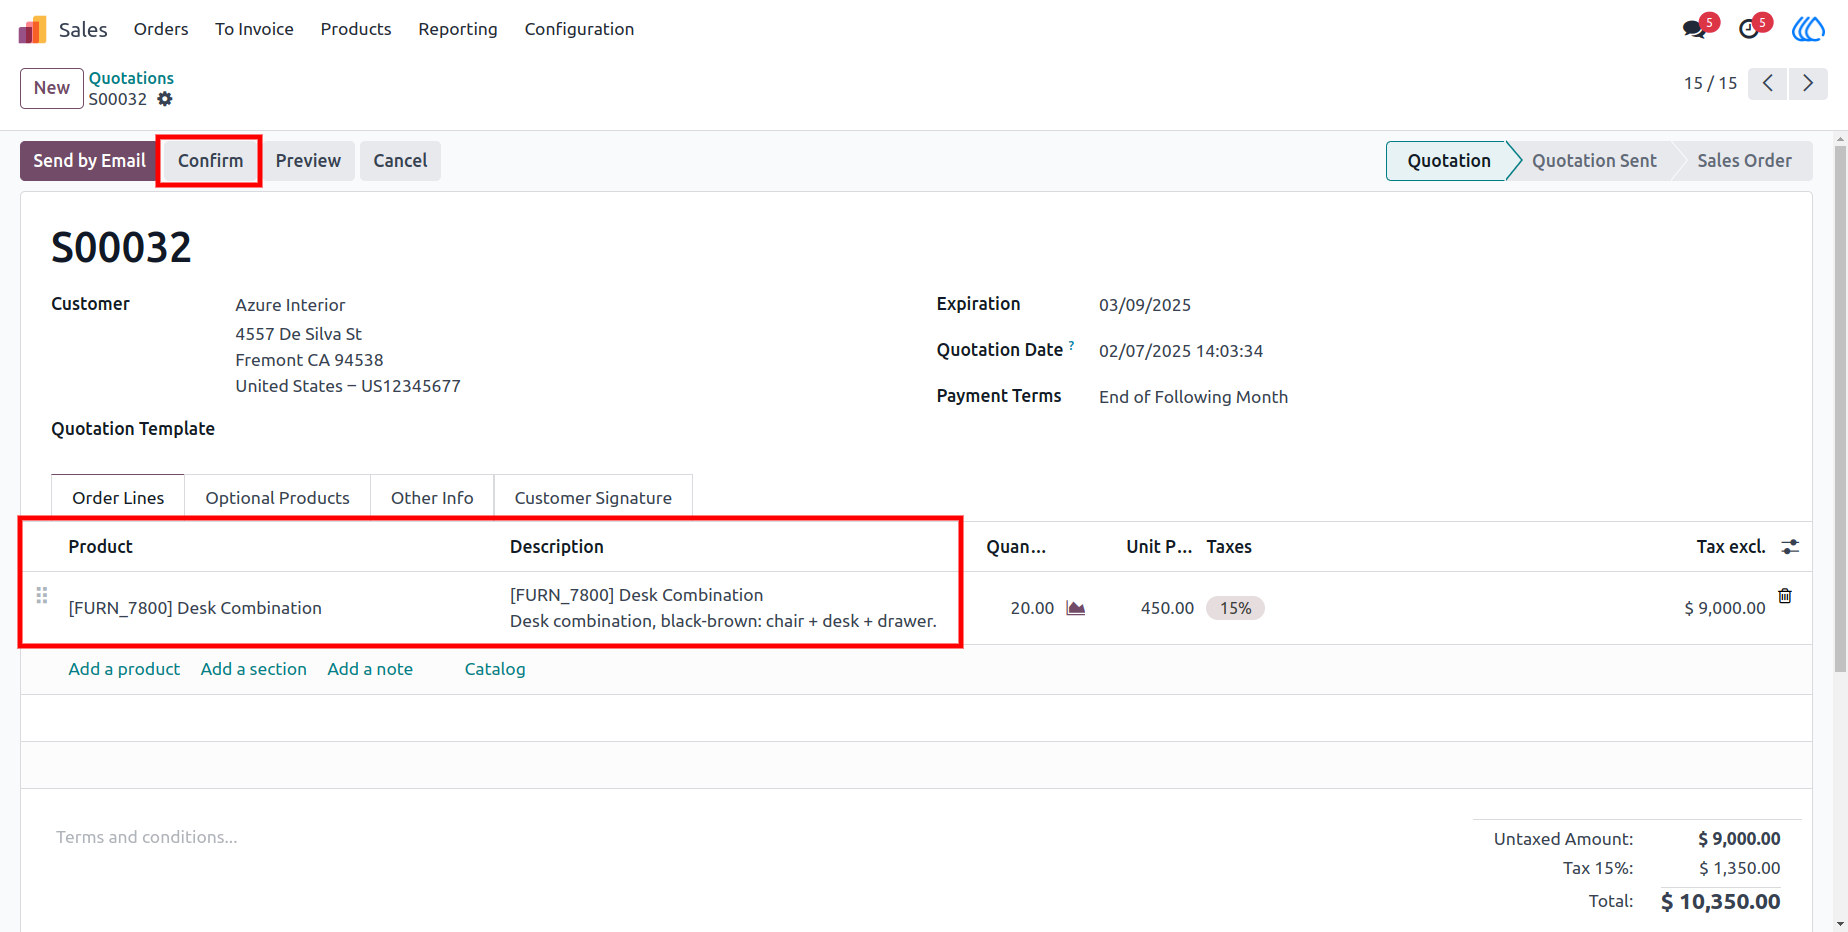Image resolution: width=1848 pixels, height=932 pixels.
Task: Click the forecast chart icon beside quantity
Action: point(1076,608)
